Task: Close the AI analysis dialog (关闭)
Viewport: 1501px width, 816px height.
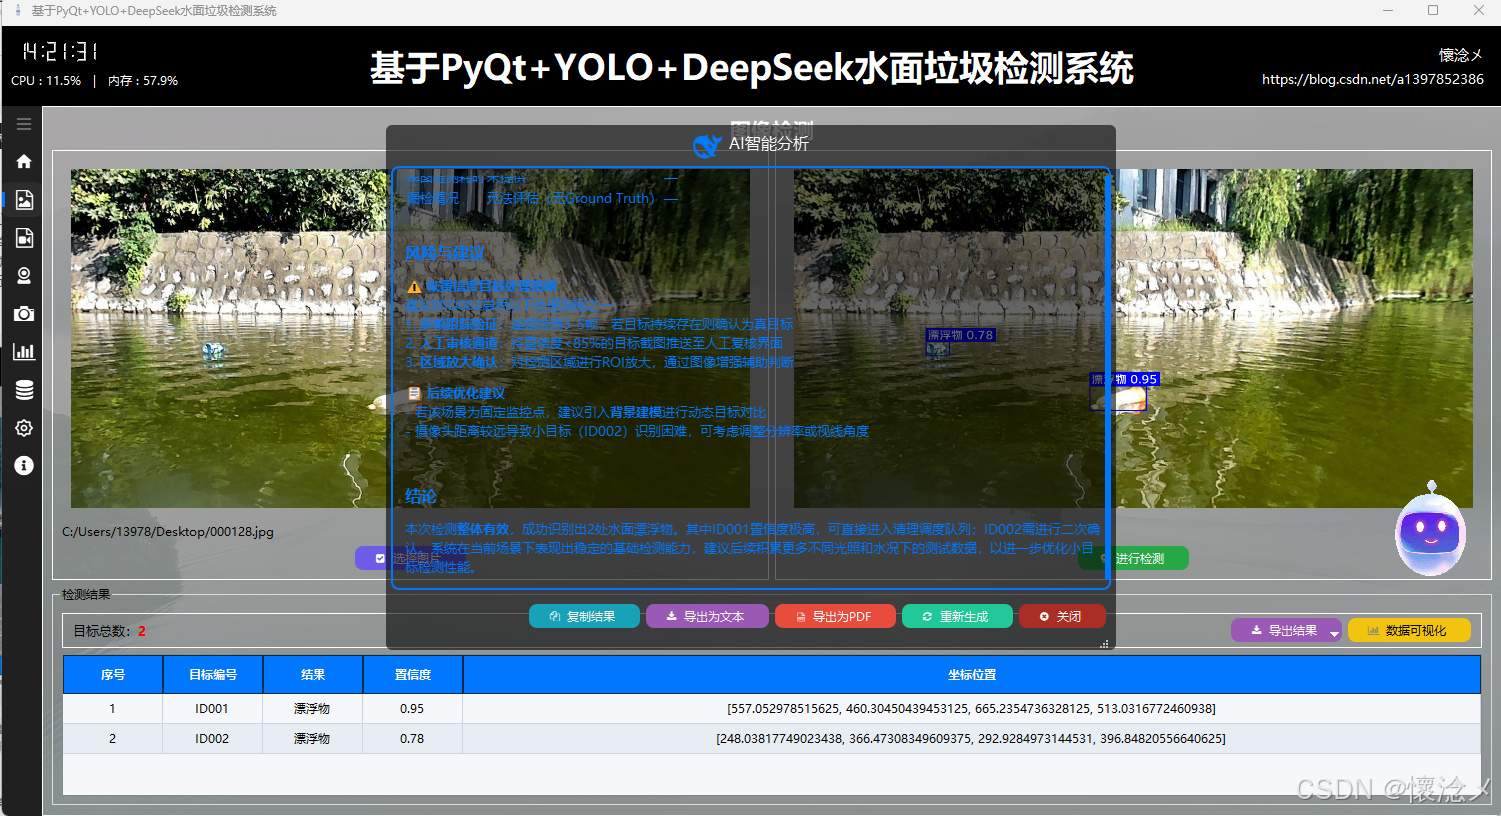Action: coord(1062,616)
